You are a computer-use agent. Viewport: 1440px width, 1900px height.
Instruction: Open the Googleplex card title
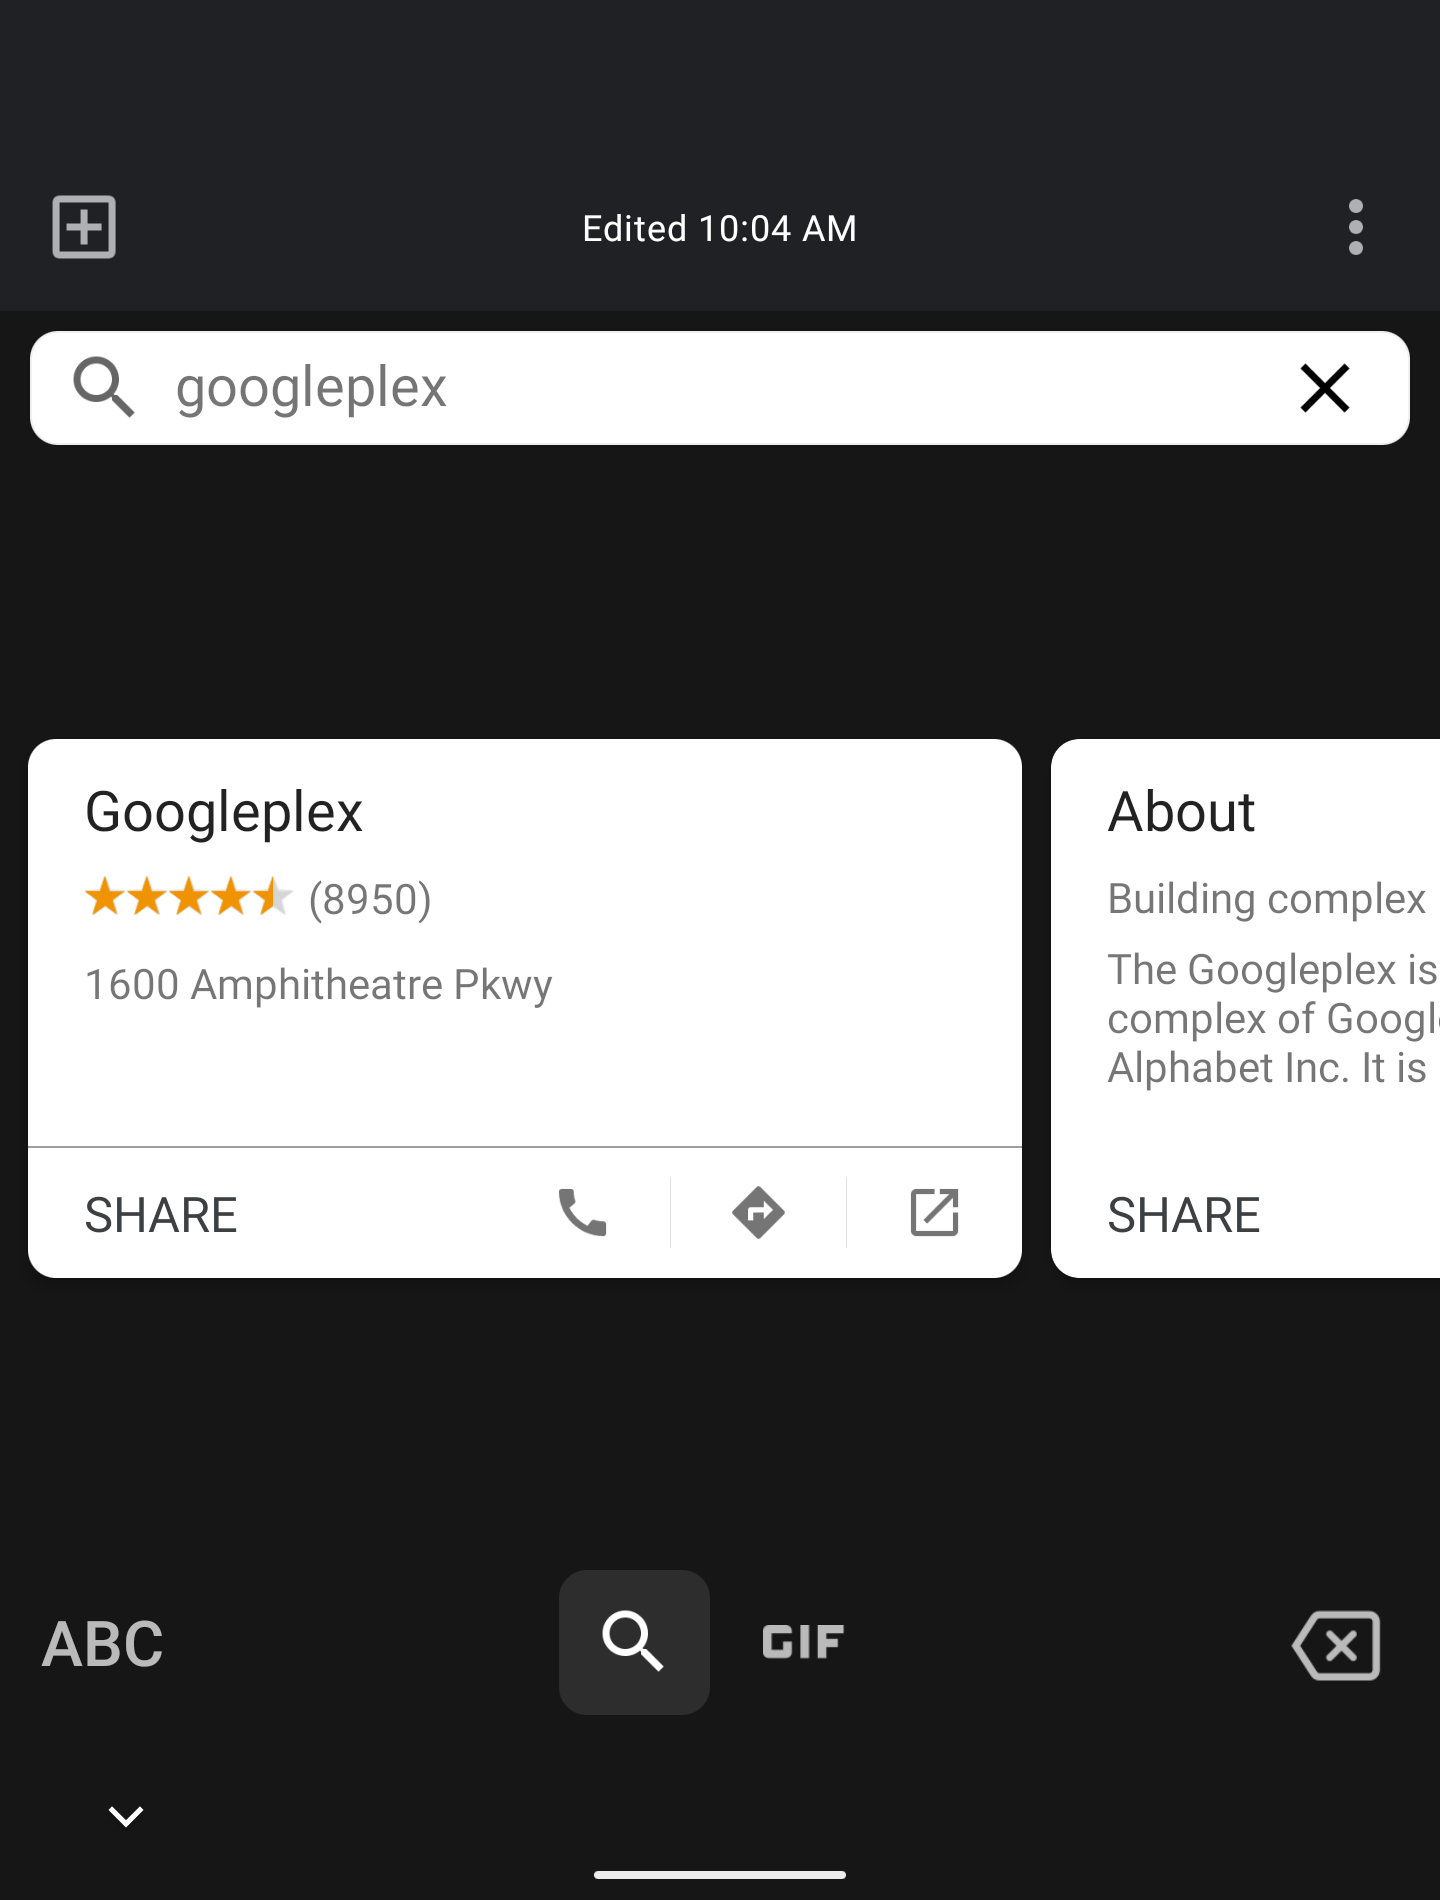tap(224, 811)
